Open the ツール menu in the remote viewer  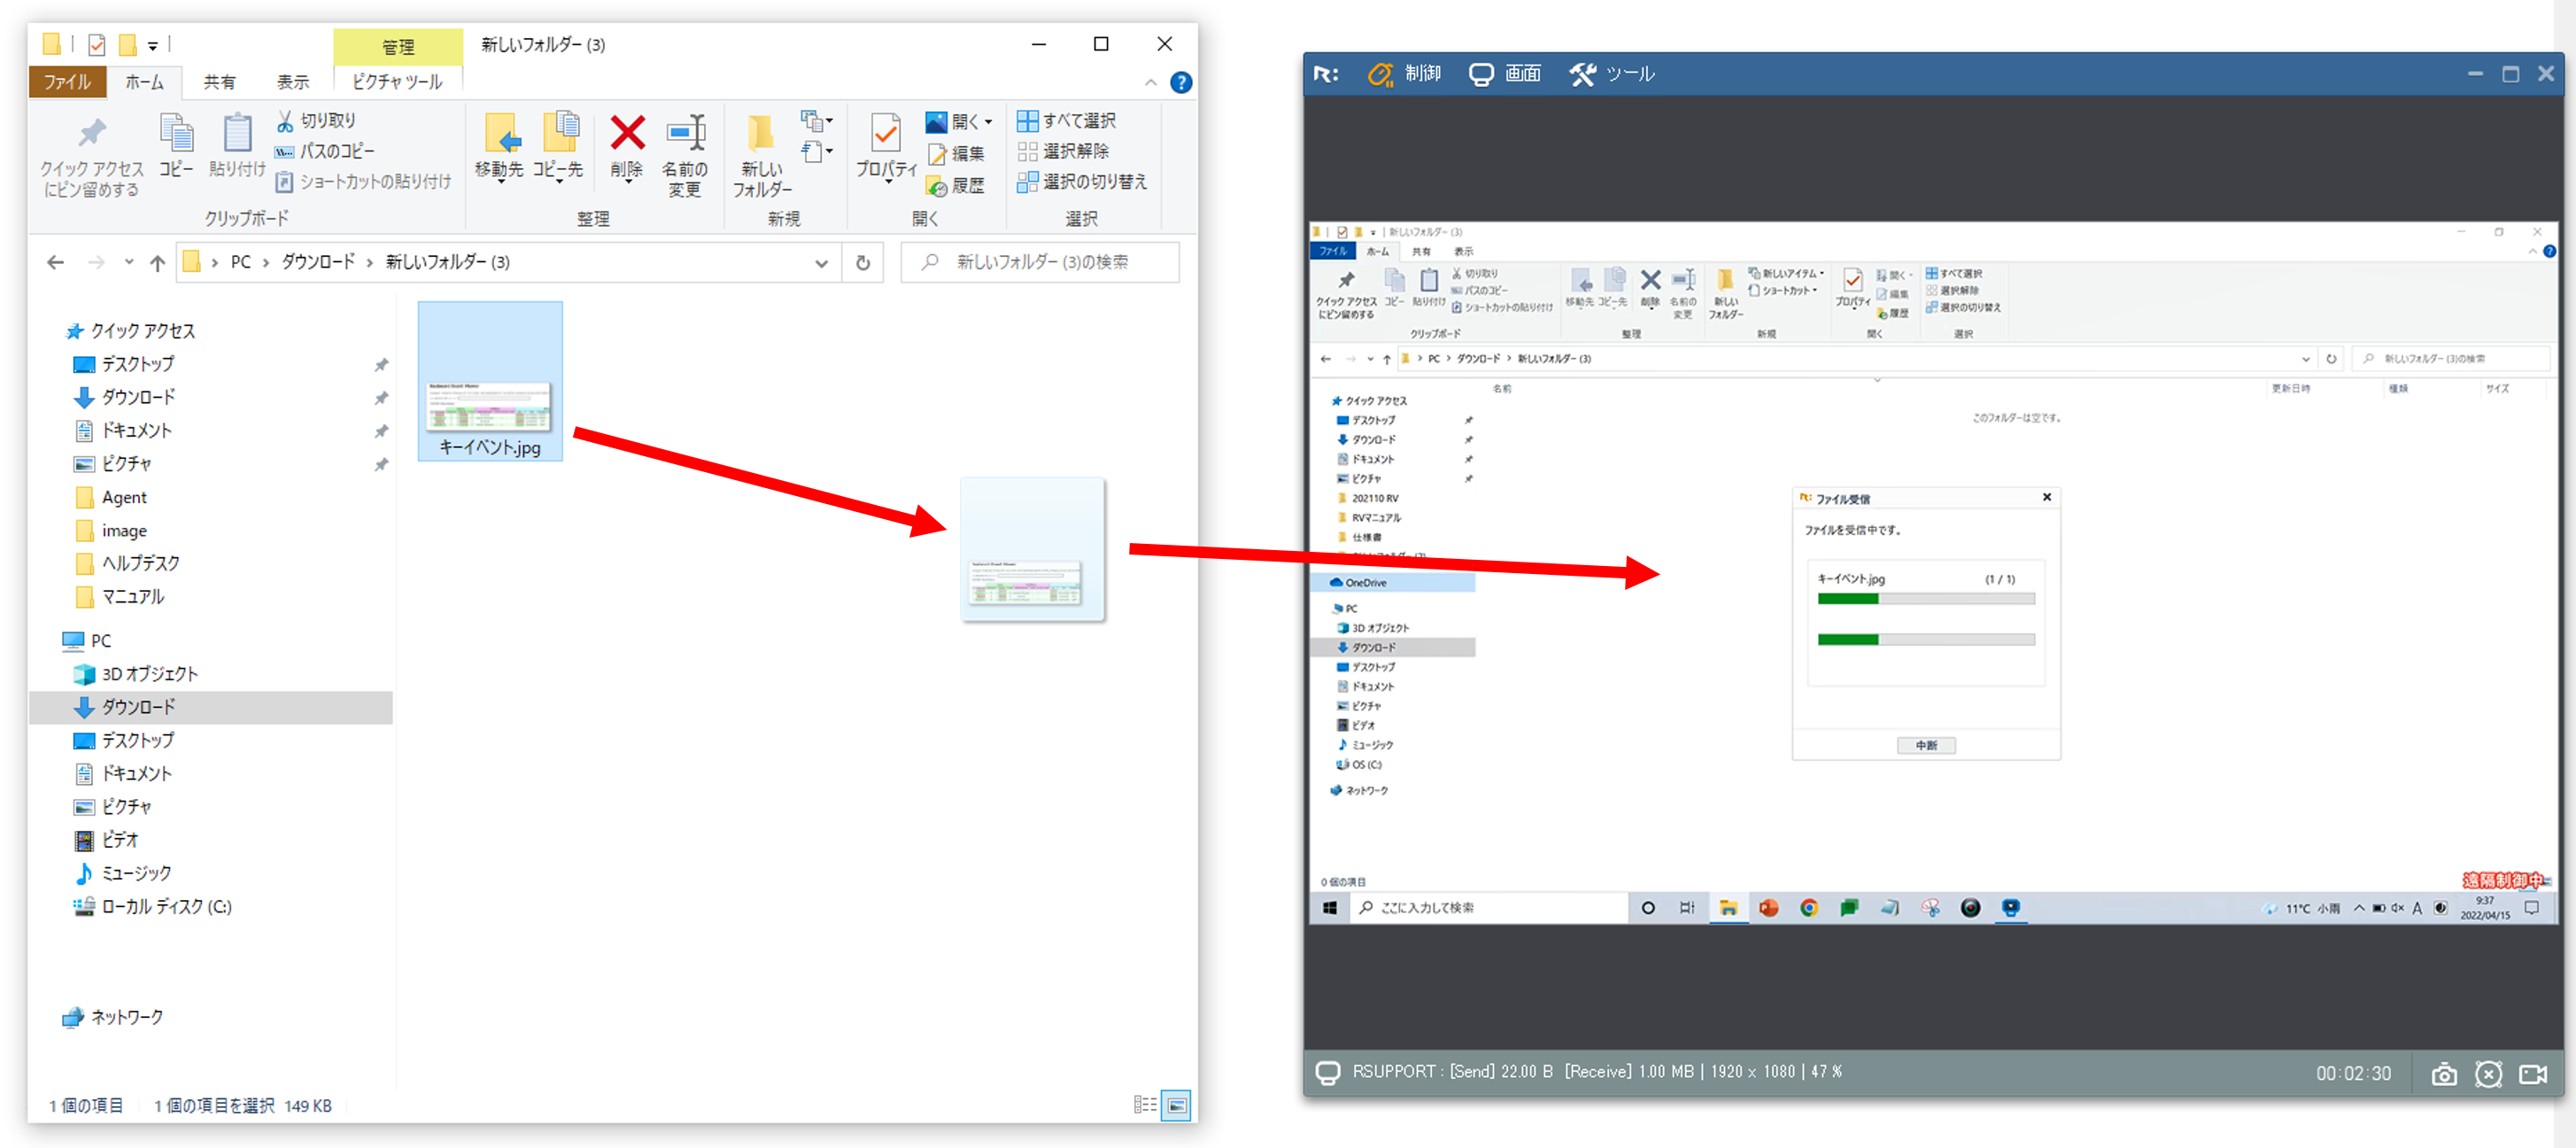[1612, 74]
